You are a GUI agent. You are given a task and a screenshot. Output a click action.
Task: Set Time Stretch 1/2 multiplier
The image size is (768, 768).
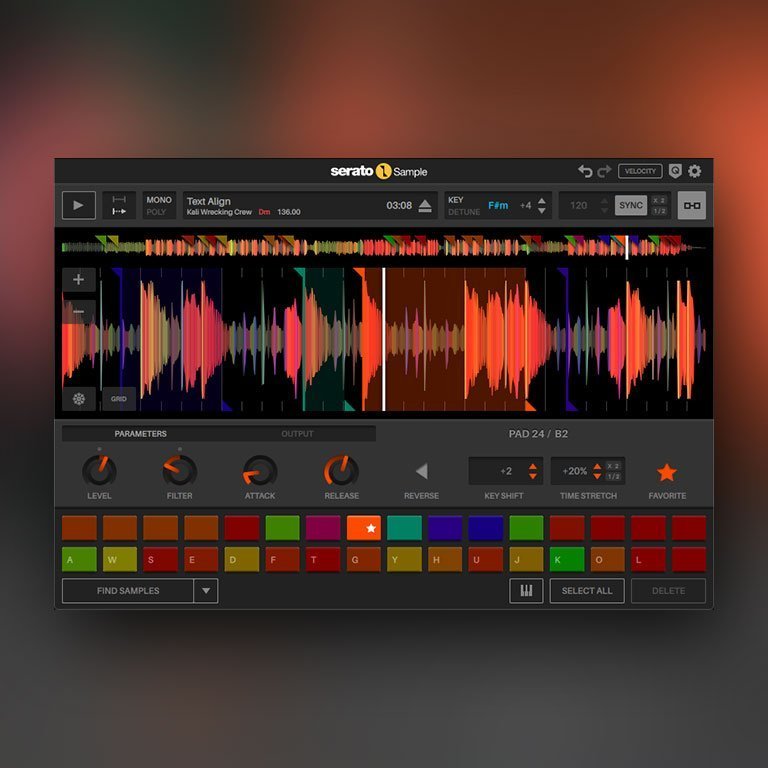[x=613, y=477]
